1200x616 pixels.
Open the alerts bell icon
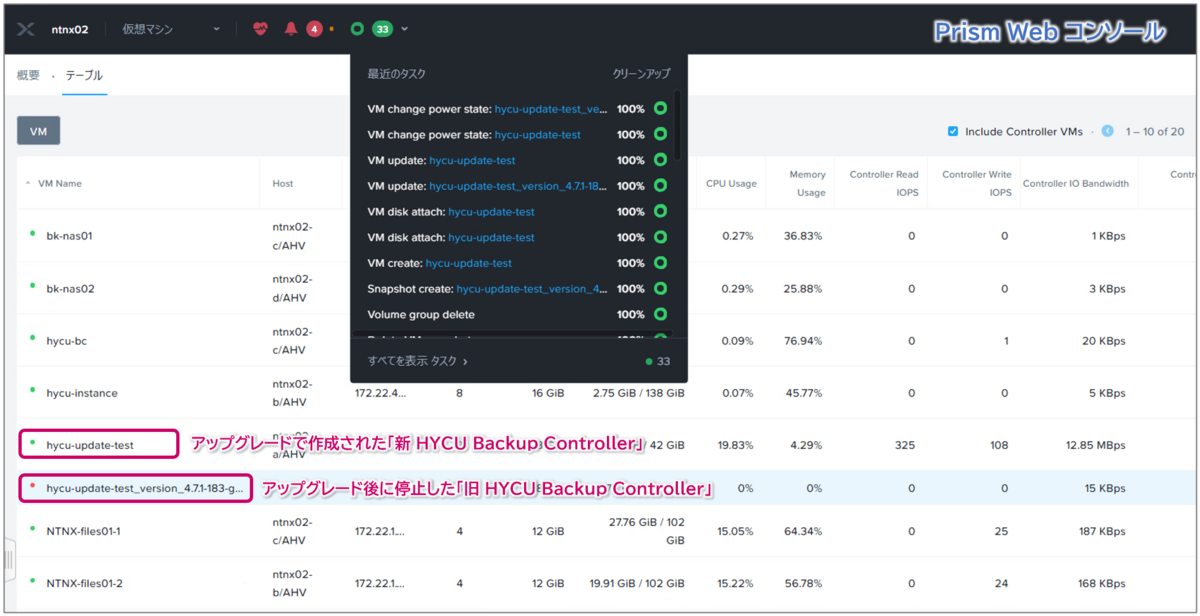coord(291,29)
